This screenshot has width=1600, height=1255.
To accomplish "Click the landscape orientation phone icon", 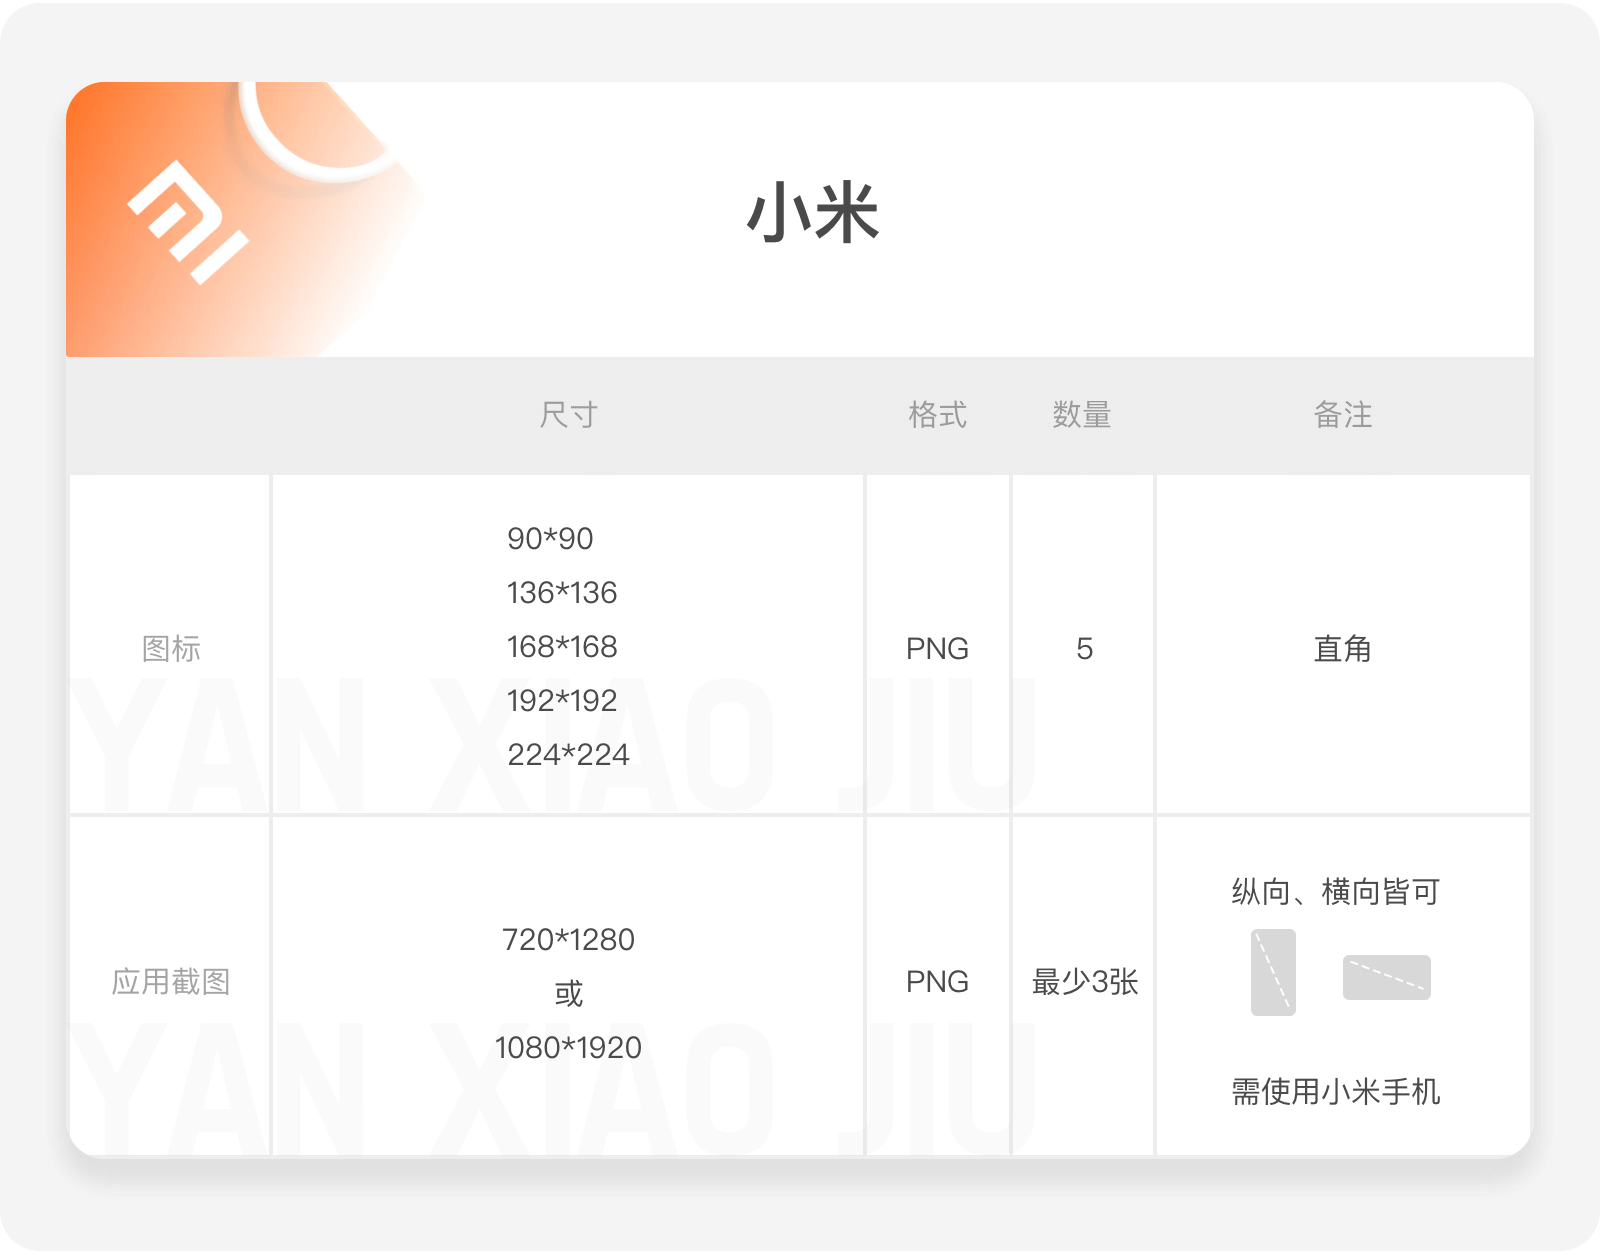I will click(1386, 977).
